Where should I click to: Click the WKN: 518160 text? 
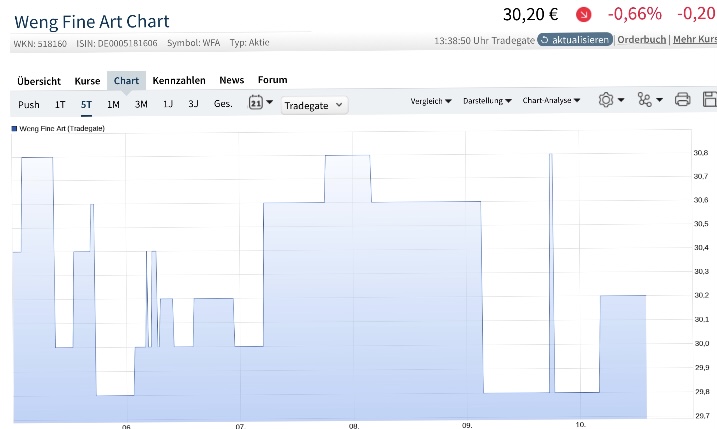(x=40, y=44)
